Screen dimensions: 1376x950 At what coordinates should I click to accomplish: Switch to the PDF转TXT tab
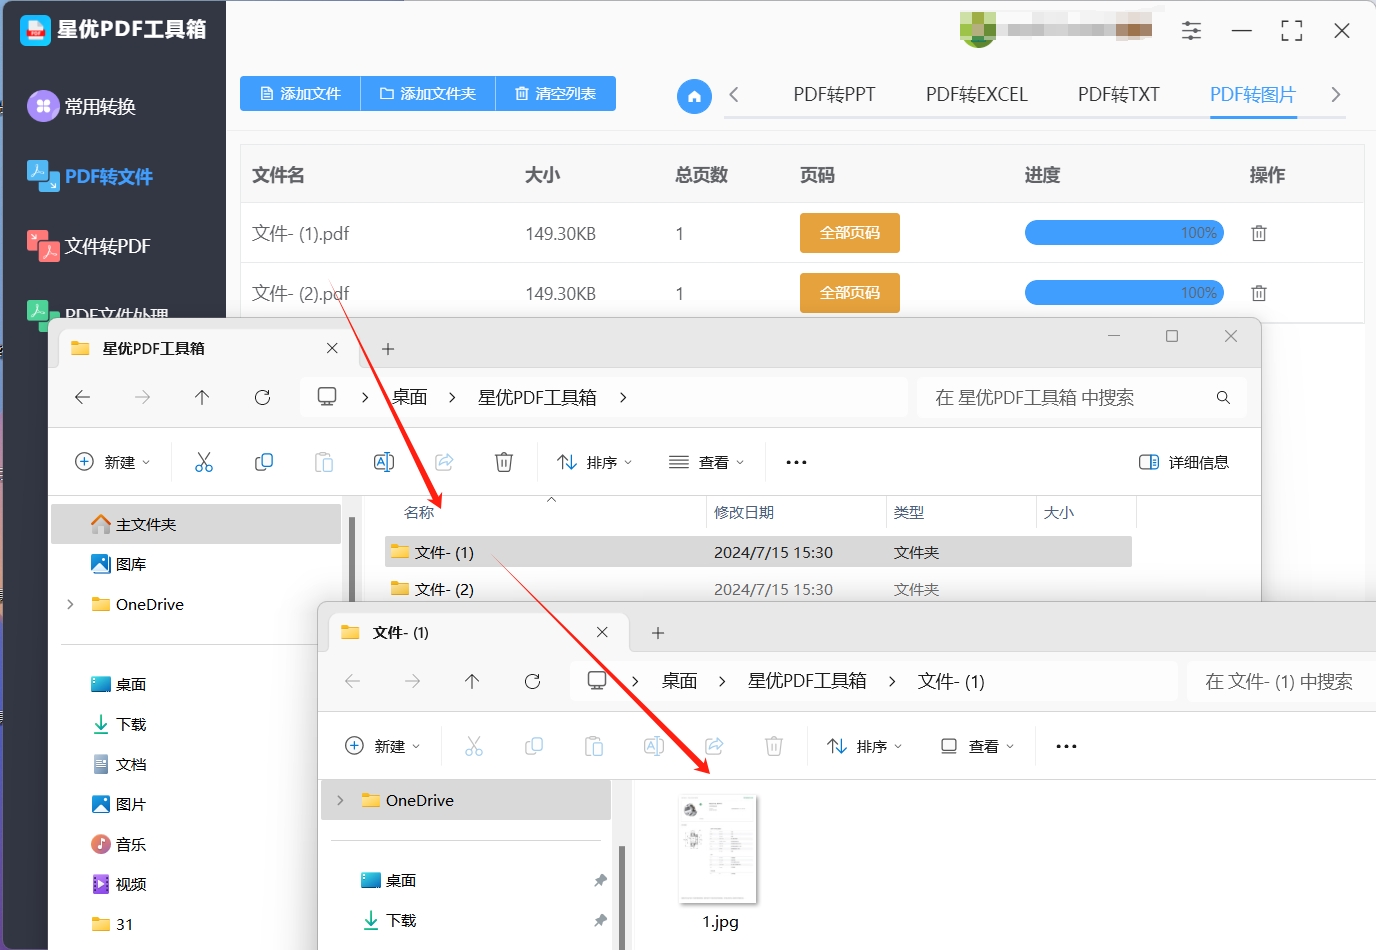1118,95
